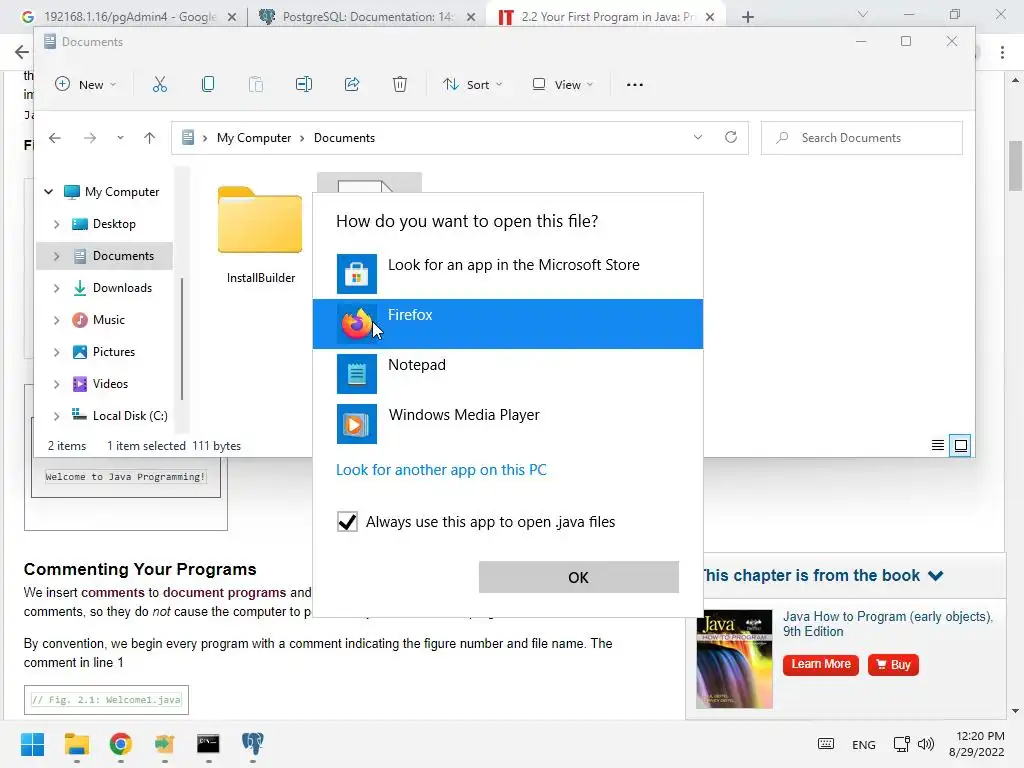Open Java How to Program book link
This screenshot has height=768, width=1024.
[888, 624]
